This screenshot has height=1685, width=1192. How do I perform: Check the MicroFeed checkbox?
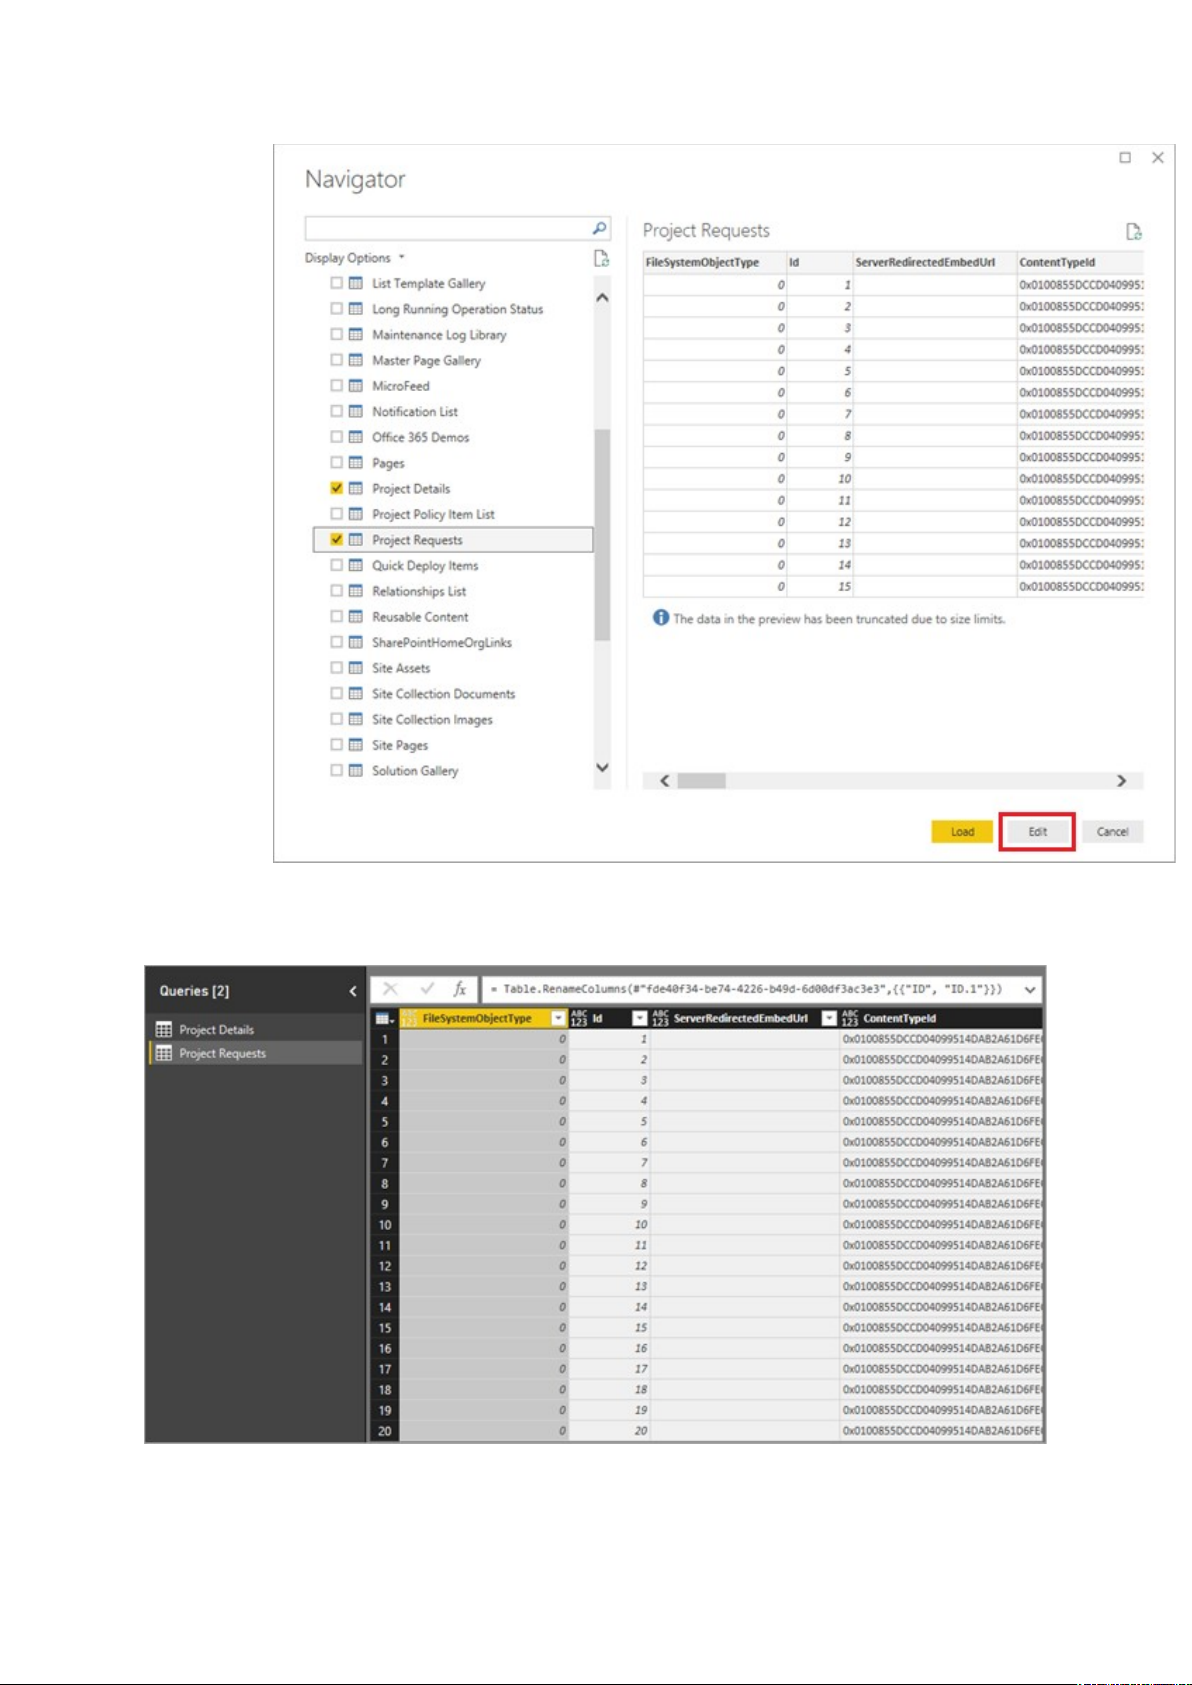pos(337,386)
